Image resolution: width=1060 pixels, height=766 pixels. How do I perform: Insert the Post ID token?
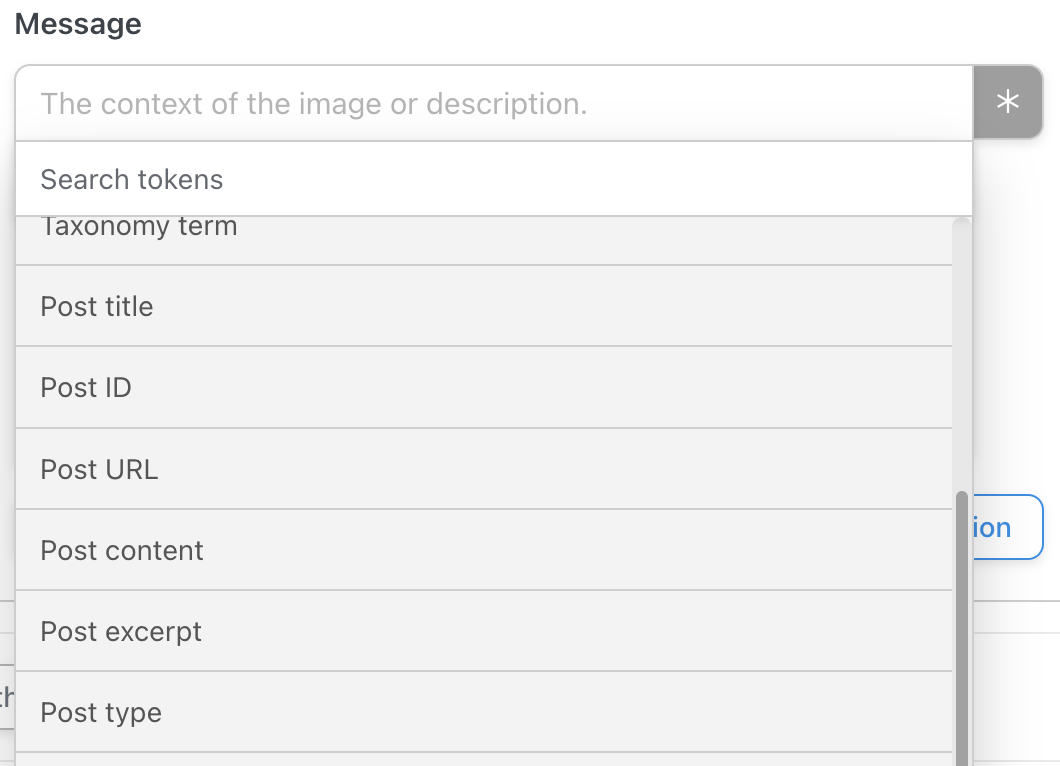click(484, 387)
